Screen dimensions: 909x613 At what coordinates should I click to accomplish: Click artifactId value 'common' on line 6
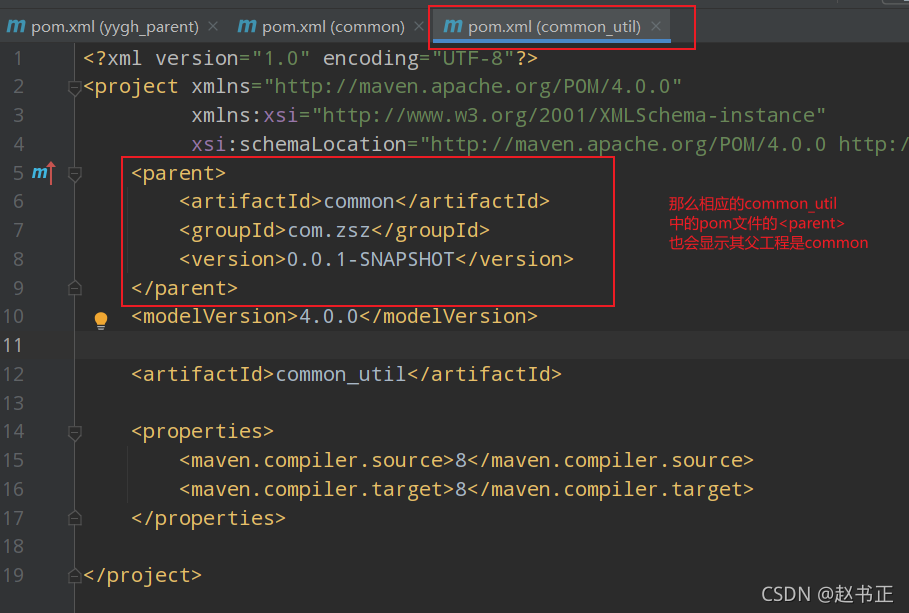359,202
